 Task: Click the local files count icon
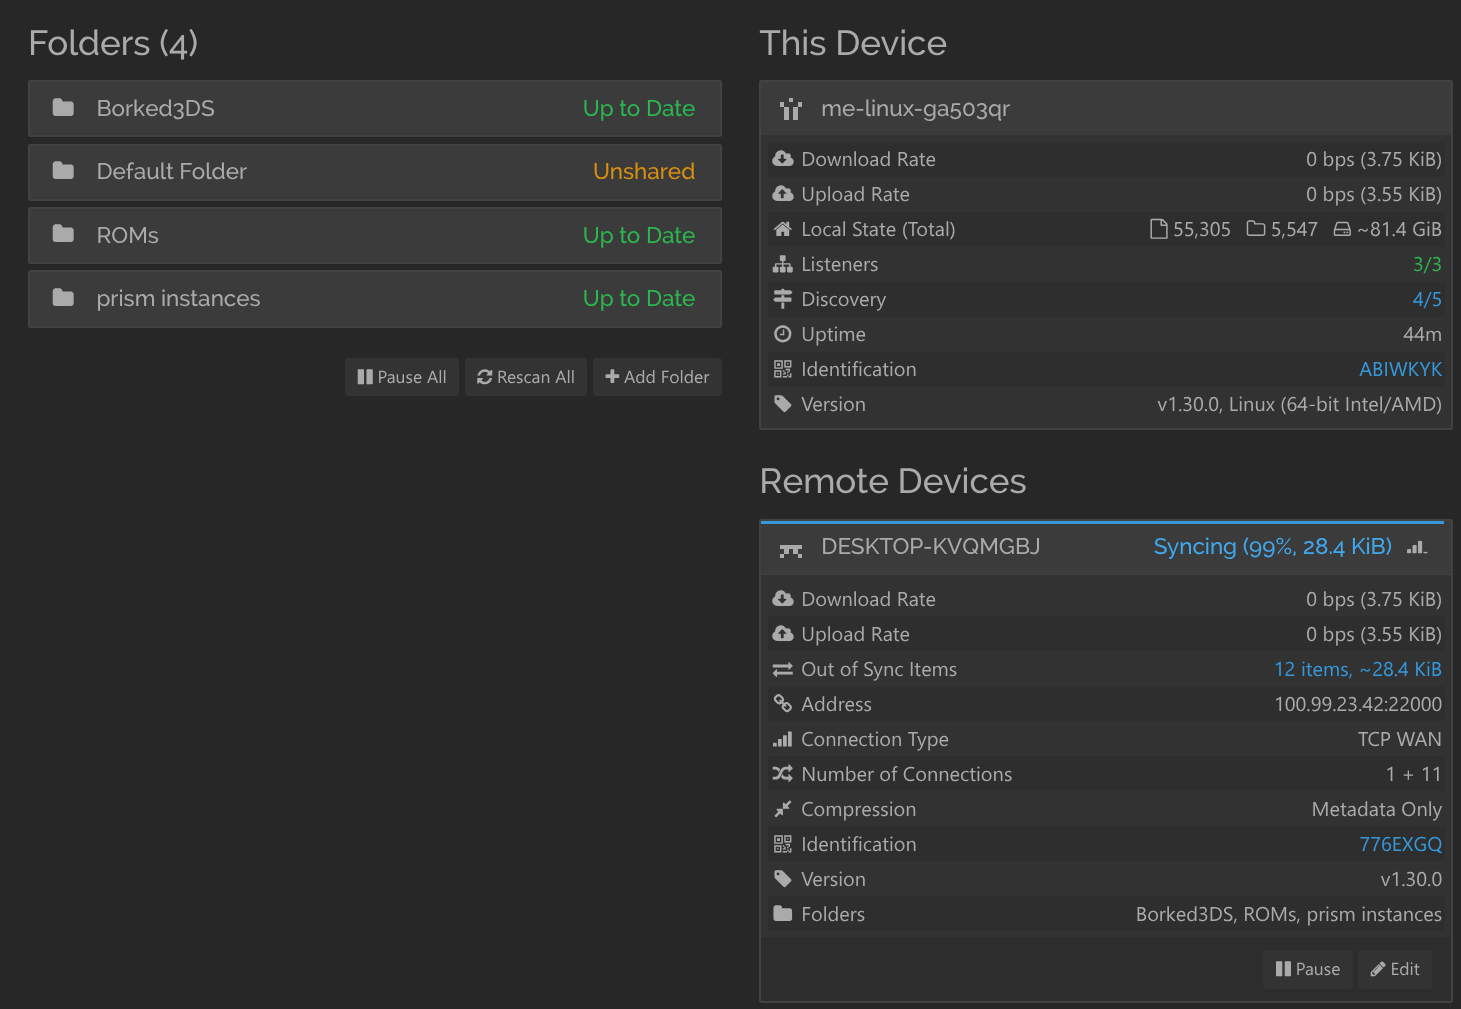[x=1159, y=229]
